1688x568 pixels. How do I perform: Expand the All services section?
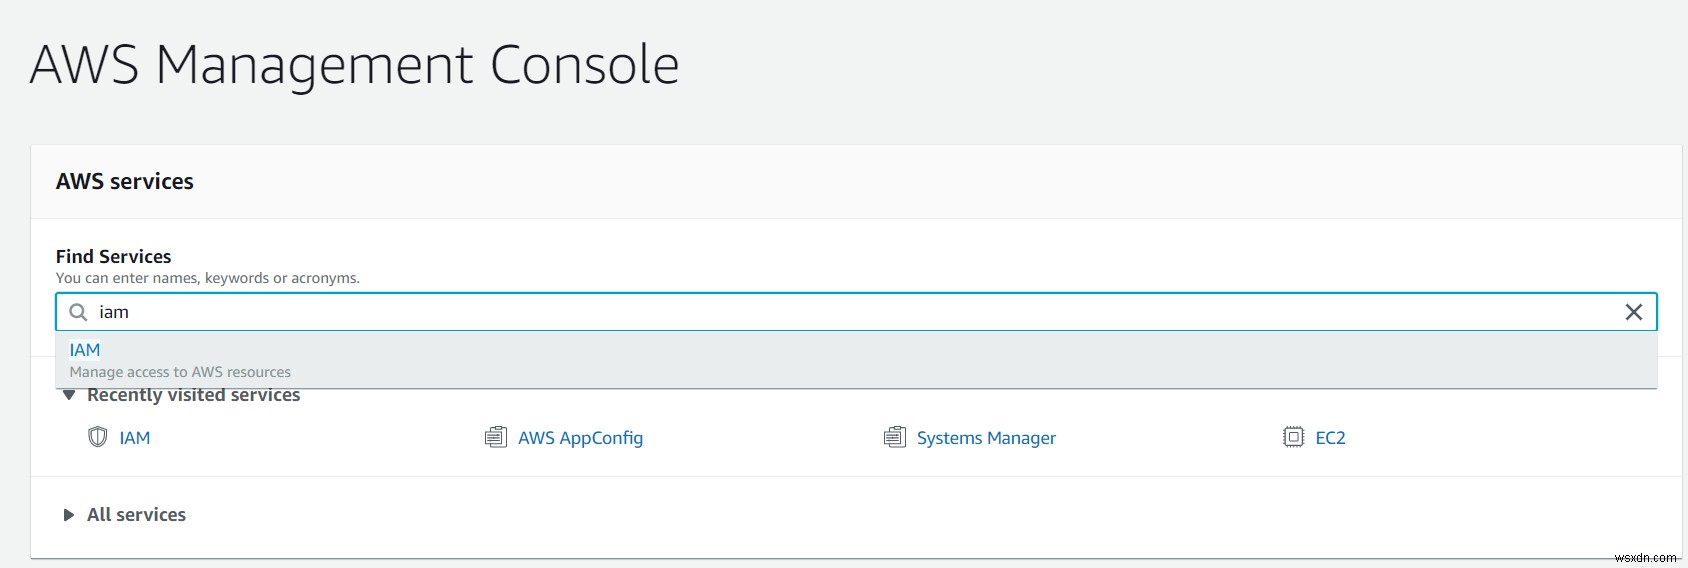tap(69, 515)
